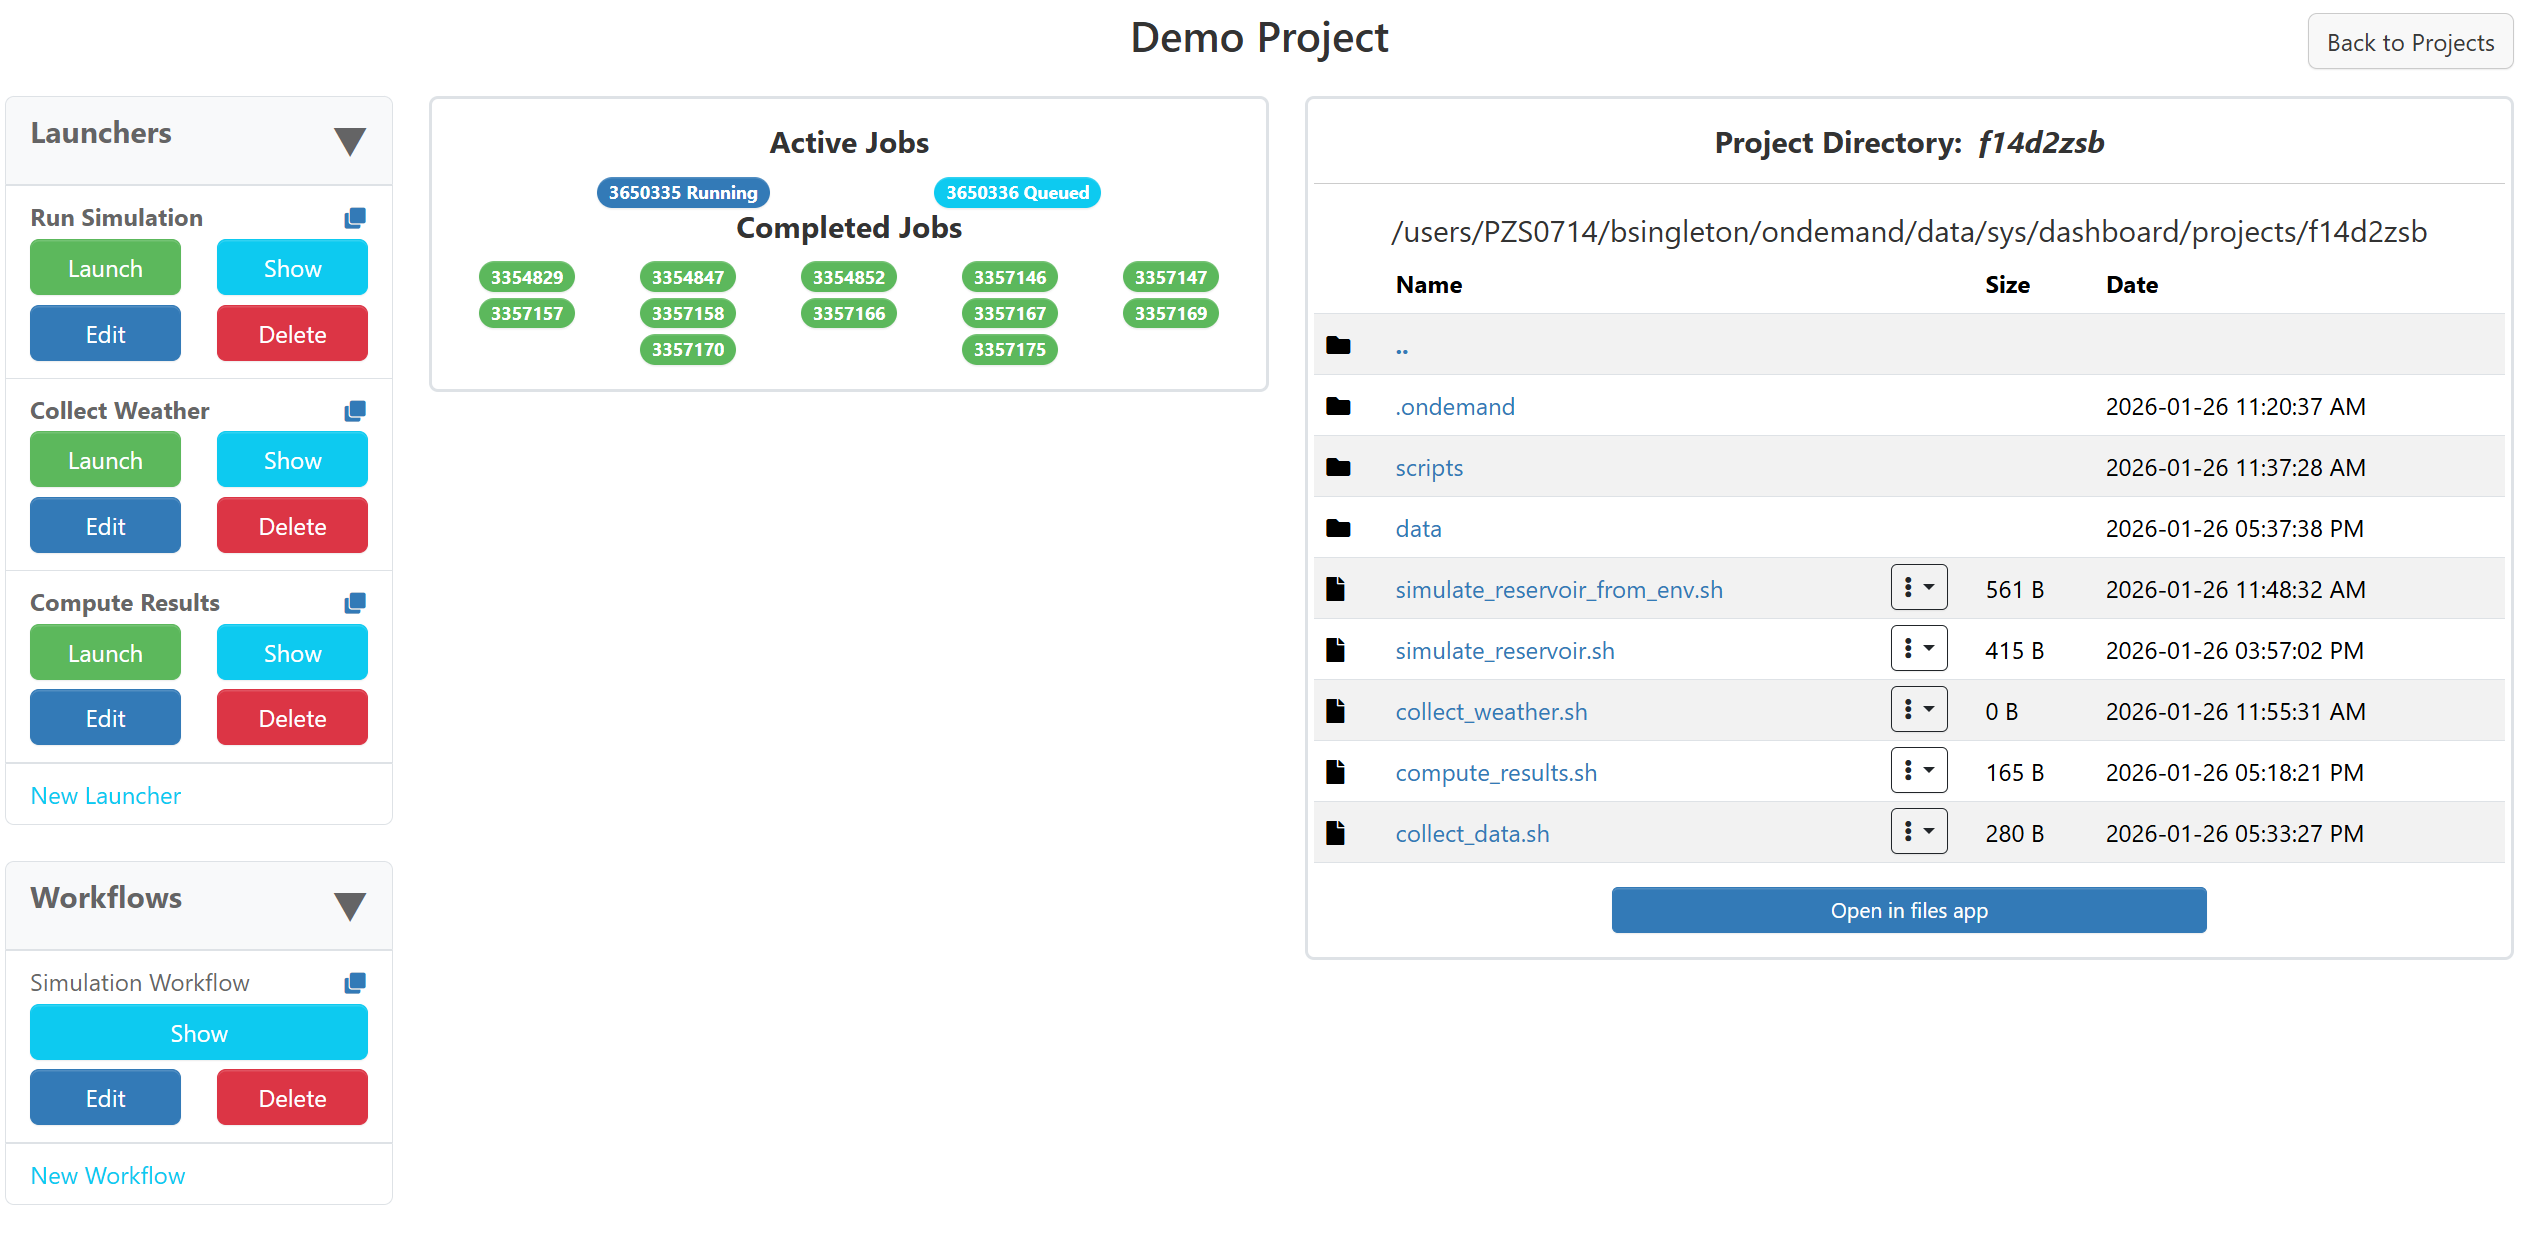2525x1244 pixels.
Task: Create a New Workflow
Action: coord(108,1175)
